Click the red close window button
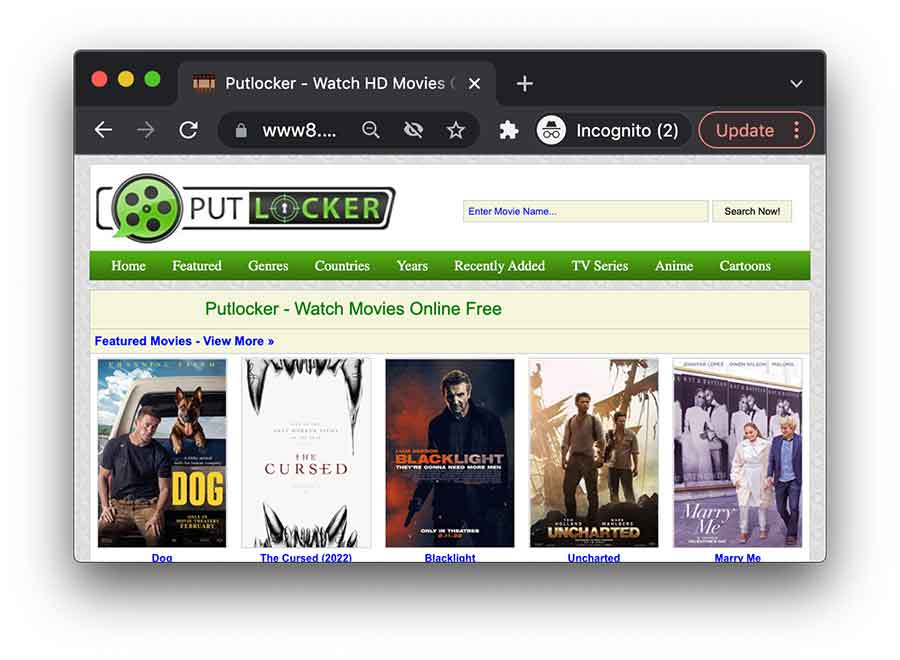Image resolution: width=900 pixels, height=660 pixels. (x=99, y=79)
